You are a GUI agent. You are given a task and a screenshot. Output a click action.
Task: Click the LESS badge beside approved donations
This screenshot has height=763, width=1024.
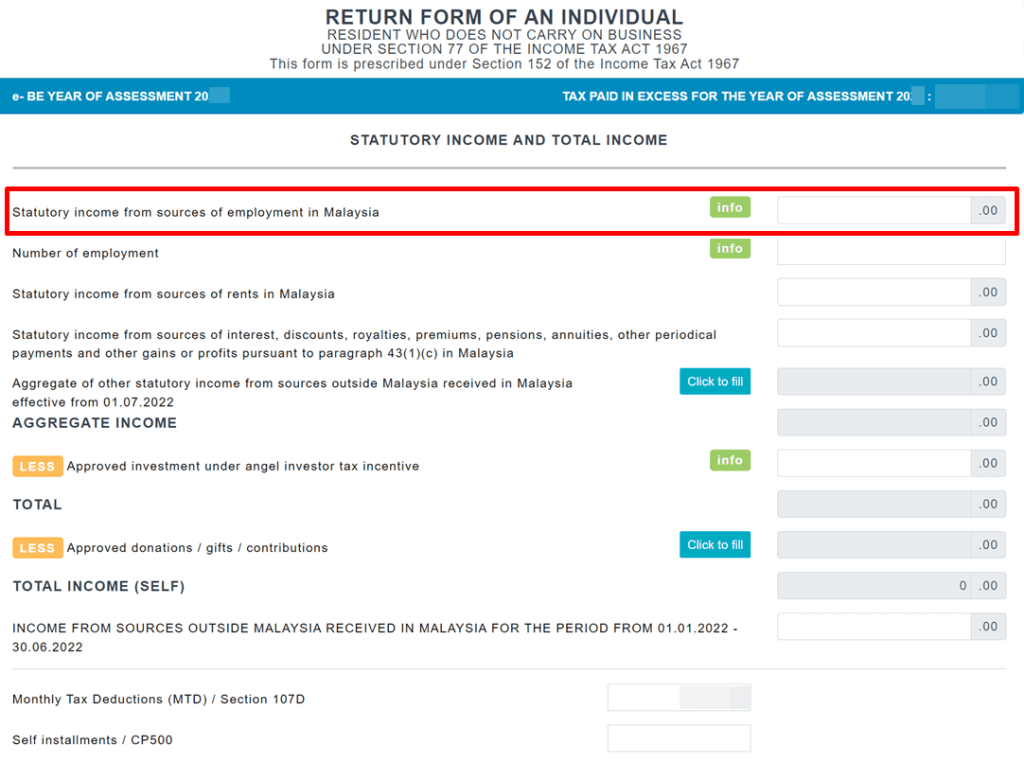tap(37, 548)
